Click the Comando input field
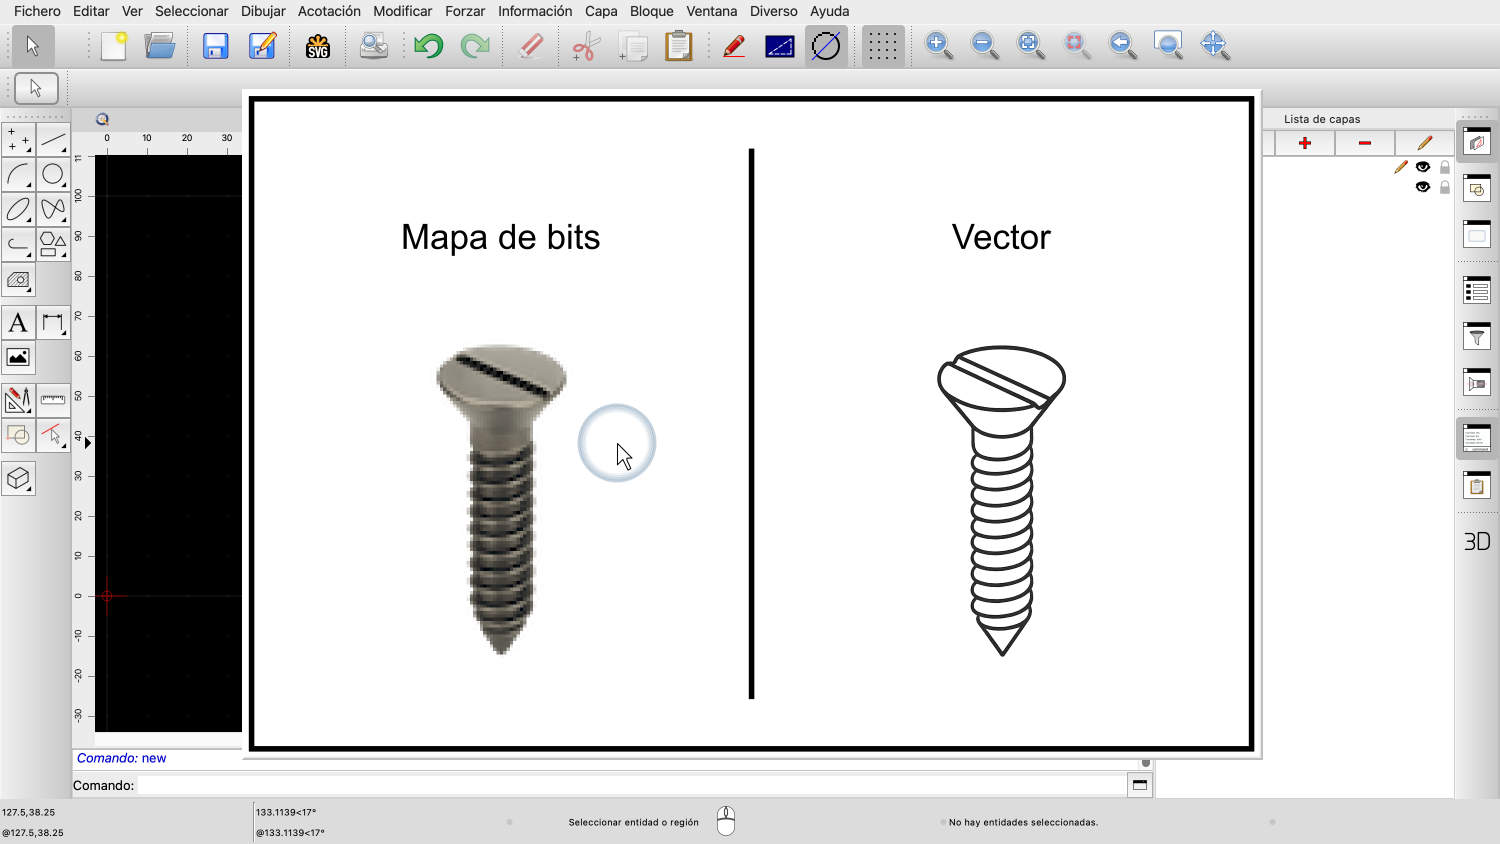1500x844 pixels. click(x=630, y=785)
